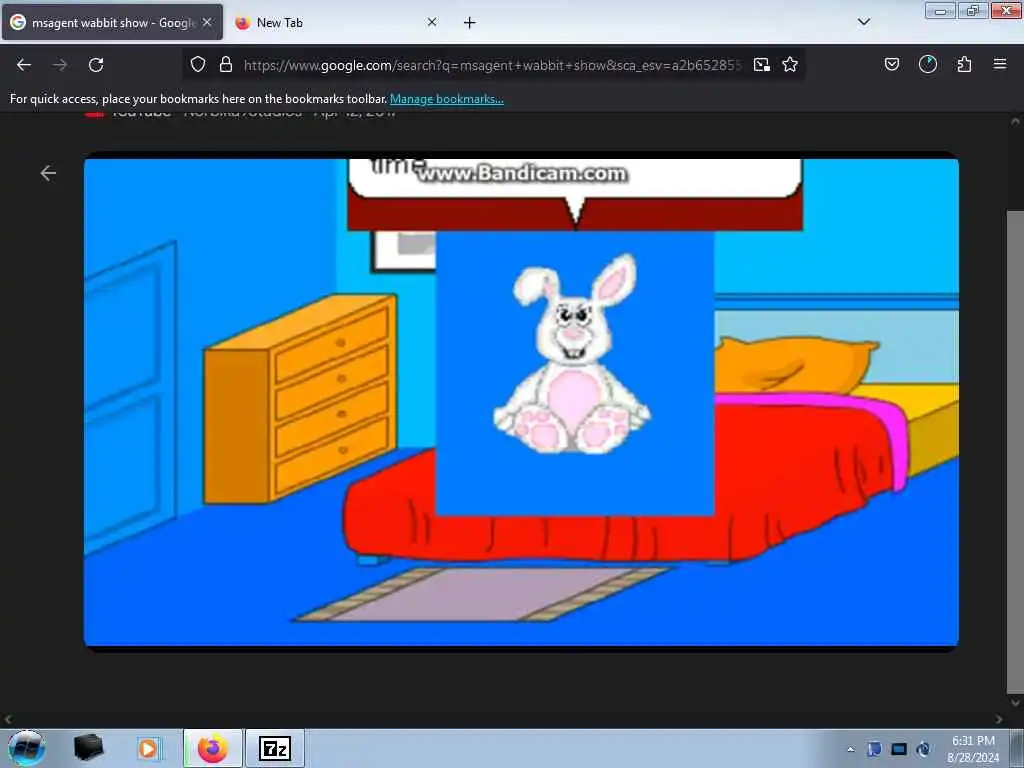This screenshot has height=768, width=1024.
Task: Return with the left arrow beside video
Action: (48, 173)
